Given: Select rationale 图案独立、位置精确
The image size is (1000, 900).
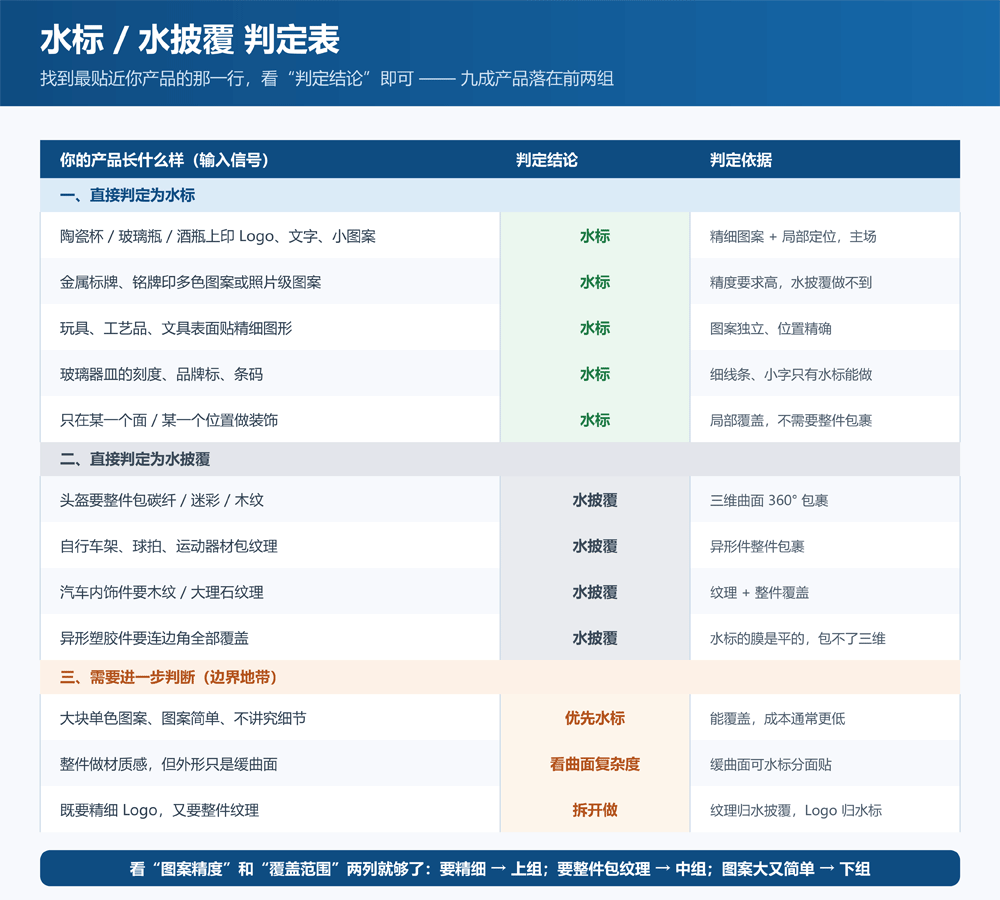Looking at the screenshot, I should click(770, 328).
